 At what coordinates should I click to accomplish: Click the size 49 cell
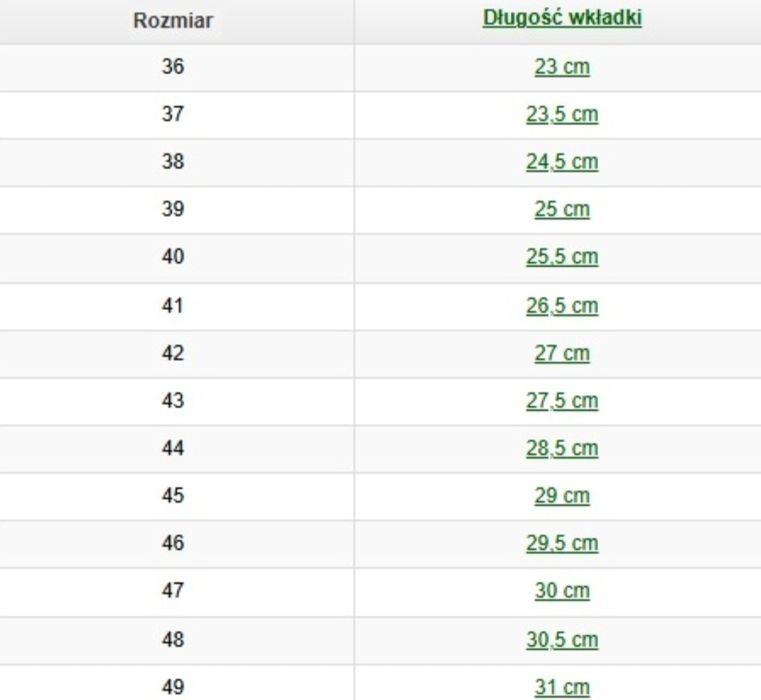coord(172,687)
